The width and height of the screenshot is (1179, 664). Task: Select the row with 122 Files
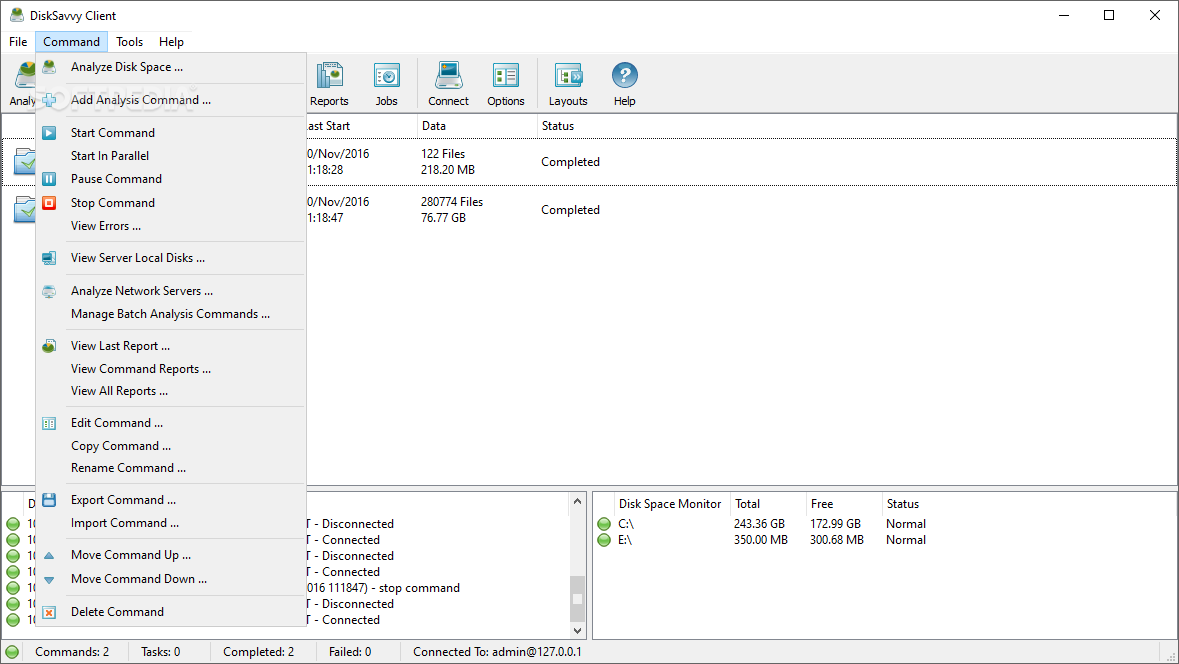point(590,162)
